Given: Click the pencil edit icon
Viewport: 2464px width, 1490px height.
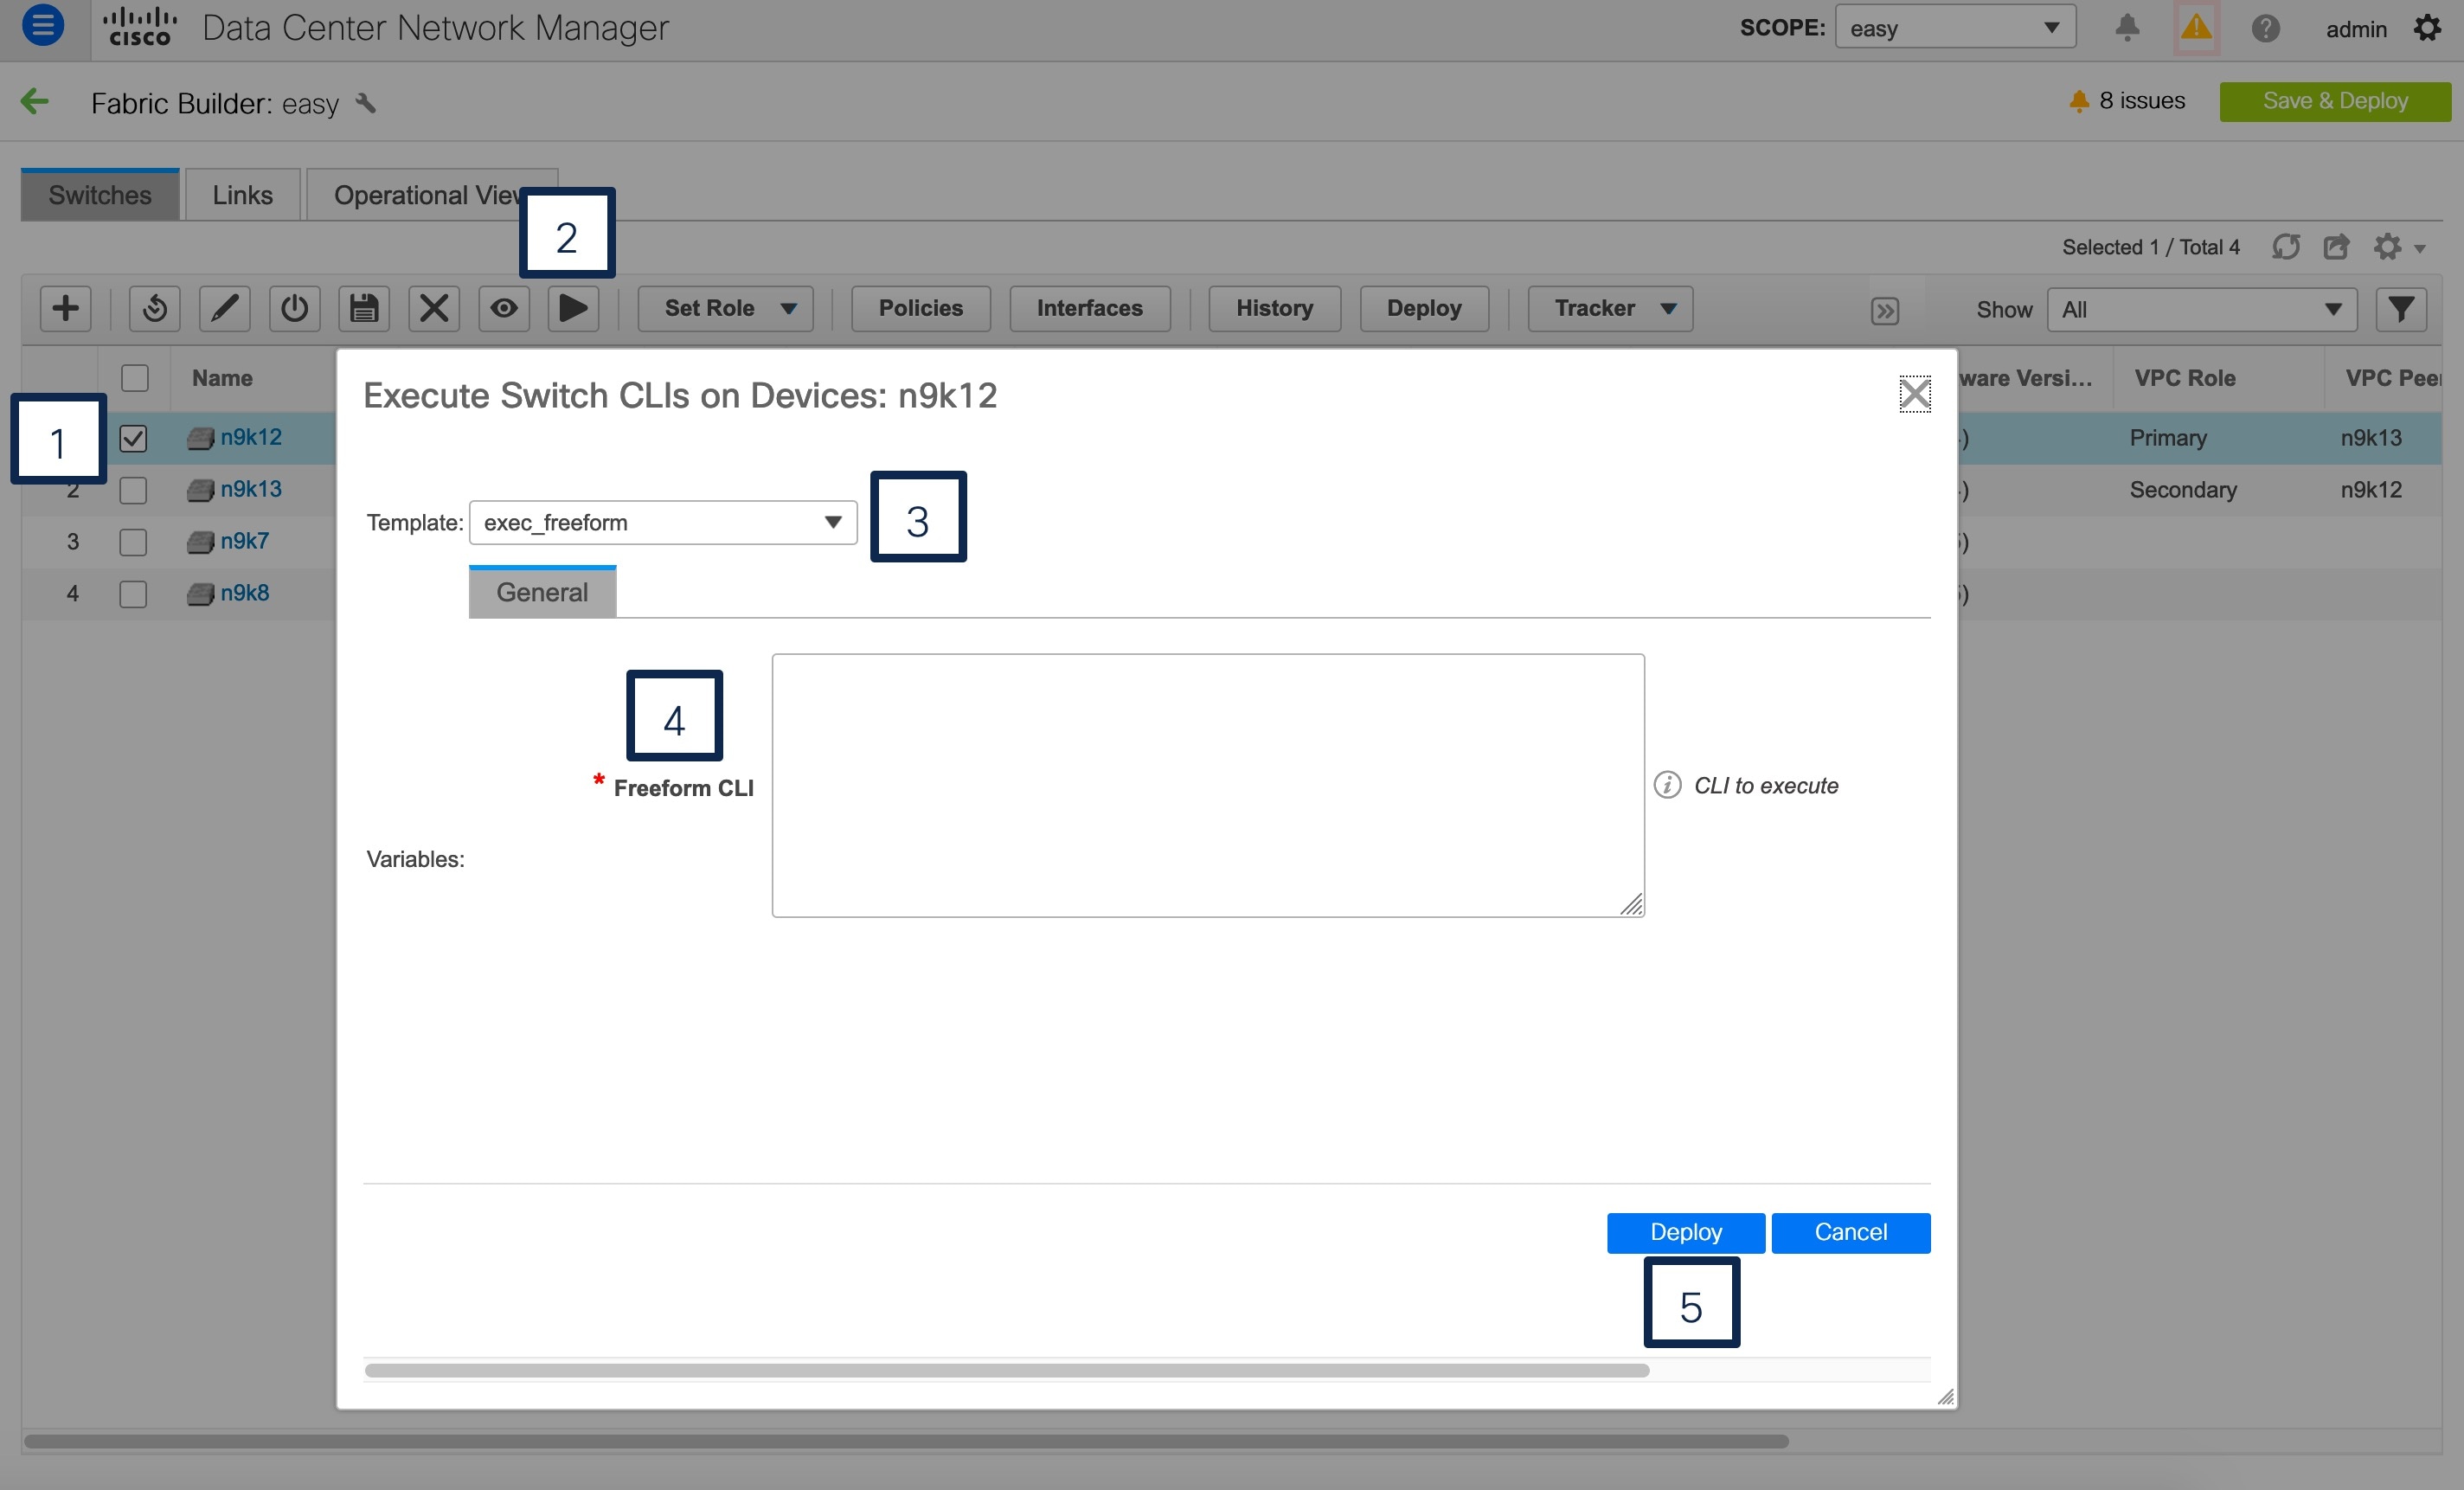Looking at the screenshot, I should click(x=225, y=308).
